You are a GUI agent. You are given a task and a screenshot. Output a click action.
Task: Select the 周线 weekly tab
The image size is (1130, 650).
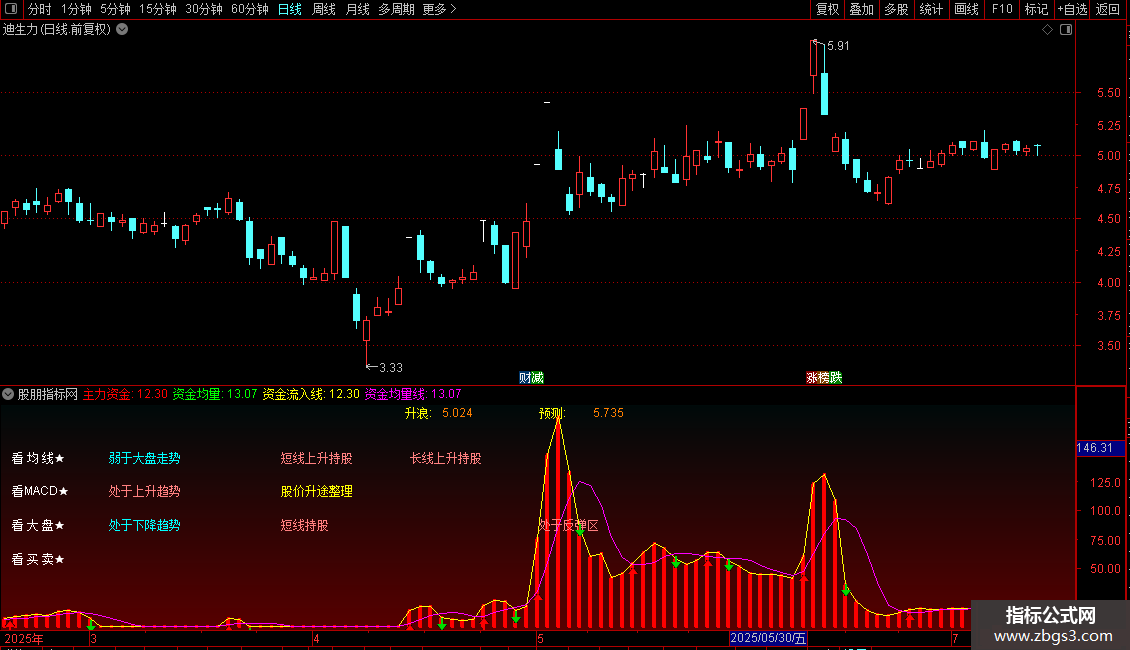(324, 9)
